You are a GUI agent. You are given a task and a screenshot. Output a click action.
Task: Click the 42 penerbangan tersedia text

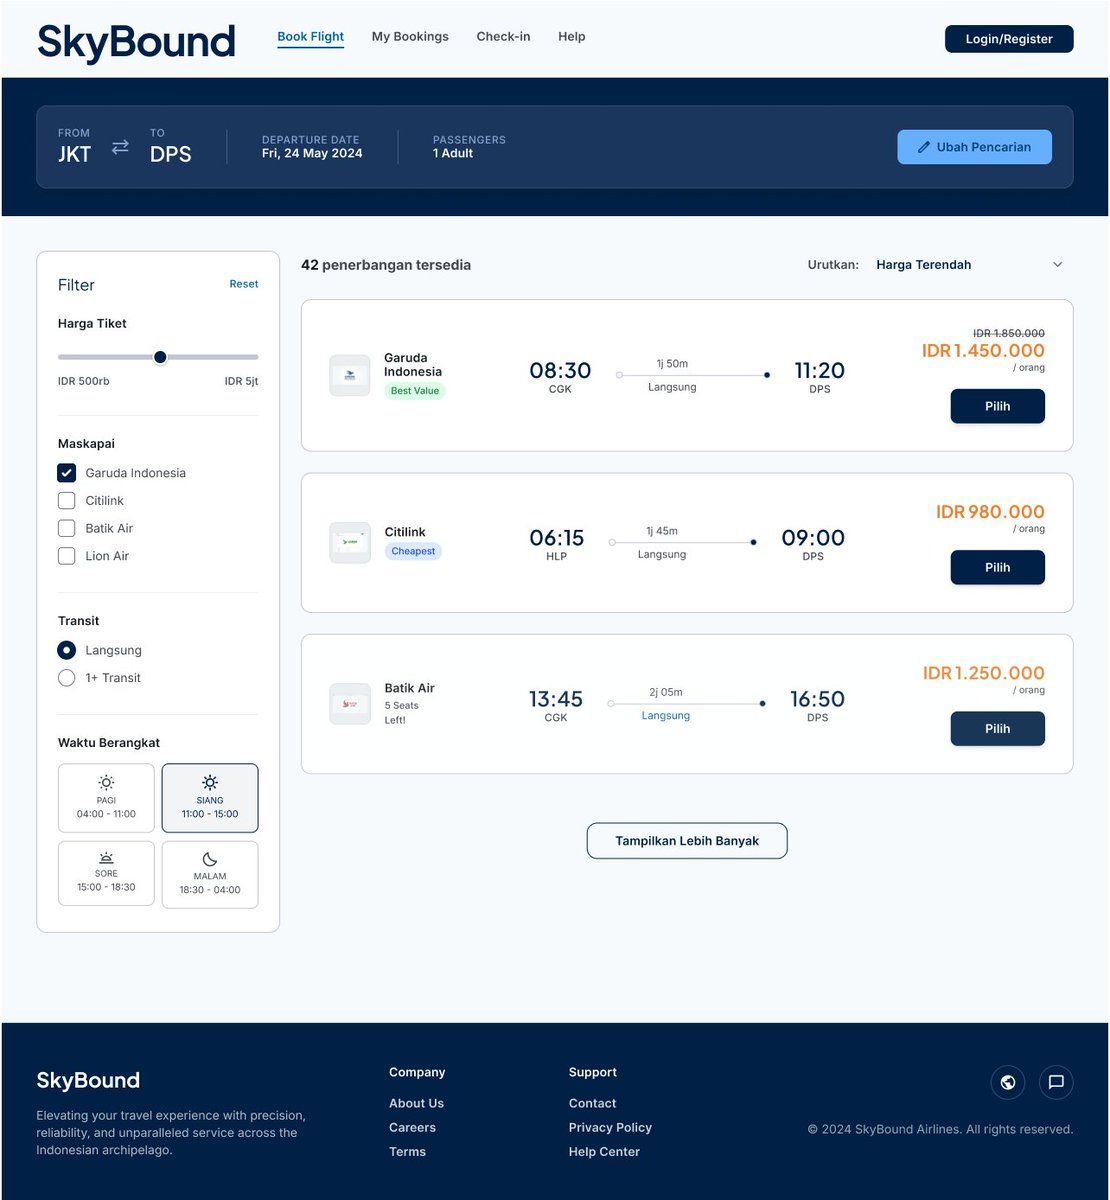(386, 265)
